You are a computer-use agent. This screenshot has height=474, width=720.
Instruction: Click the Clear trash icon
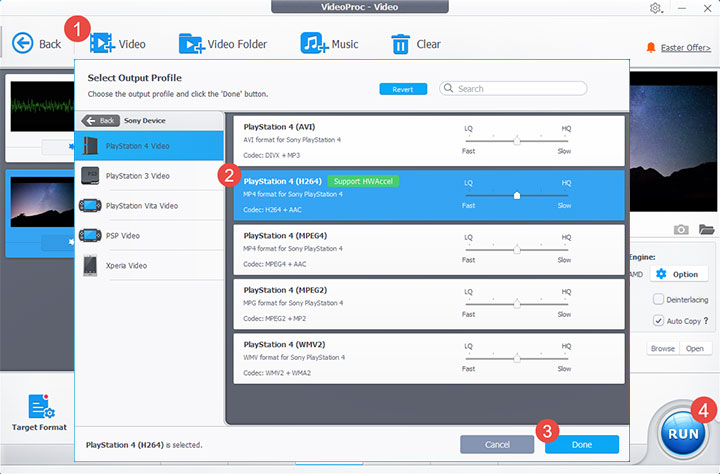[400, 45]
